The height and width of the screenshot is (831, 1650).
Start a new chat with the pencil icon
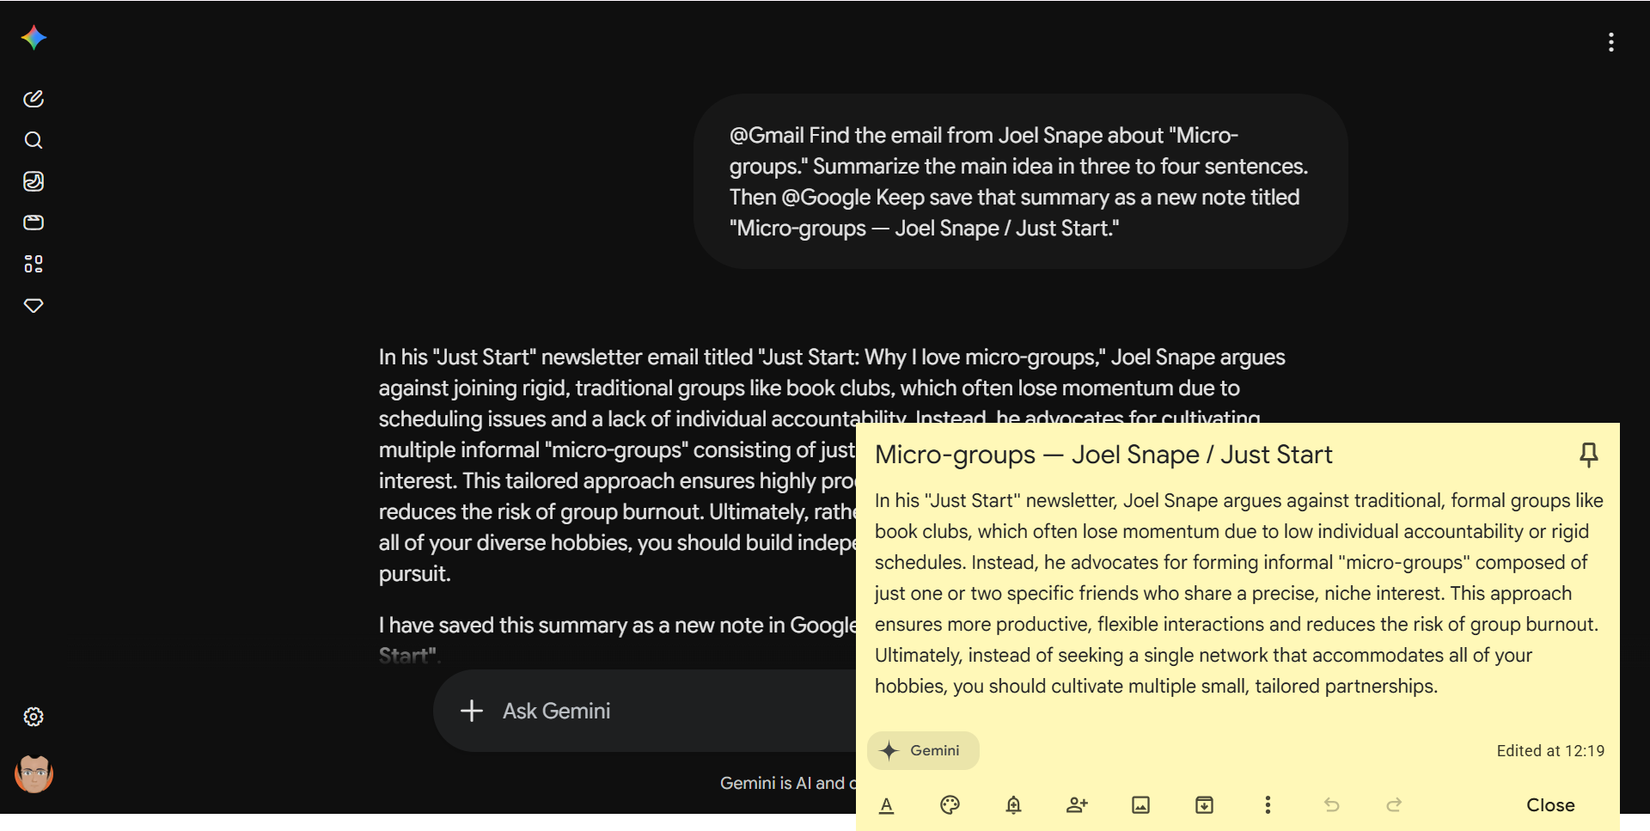click(x=33, y=99)
